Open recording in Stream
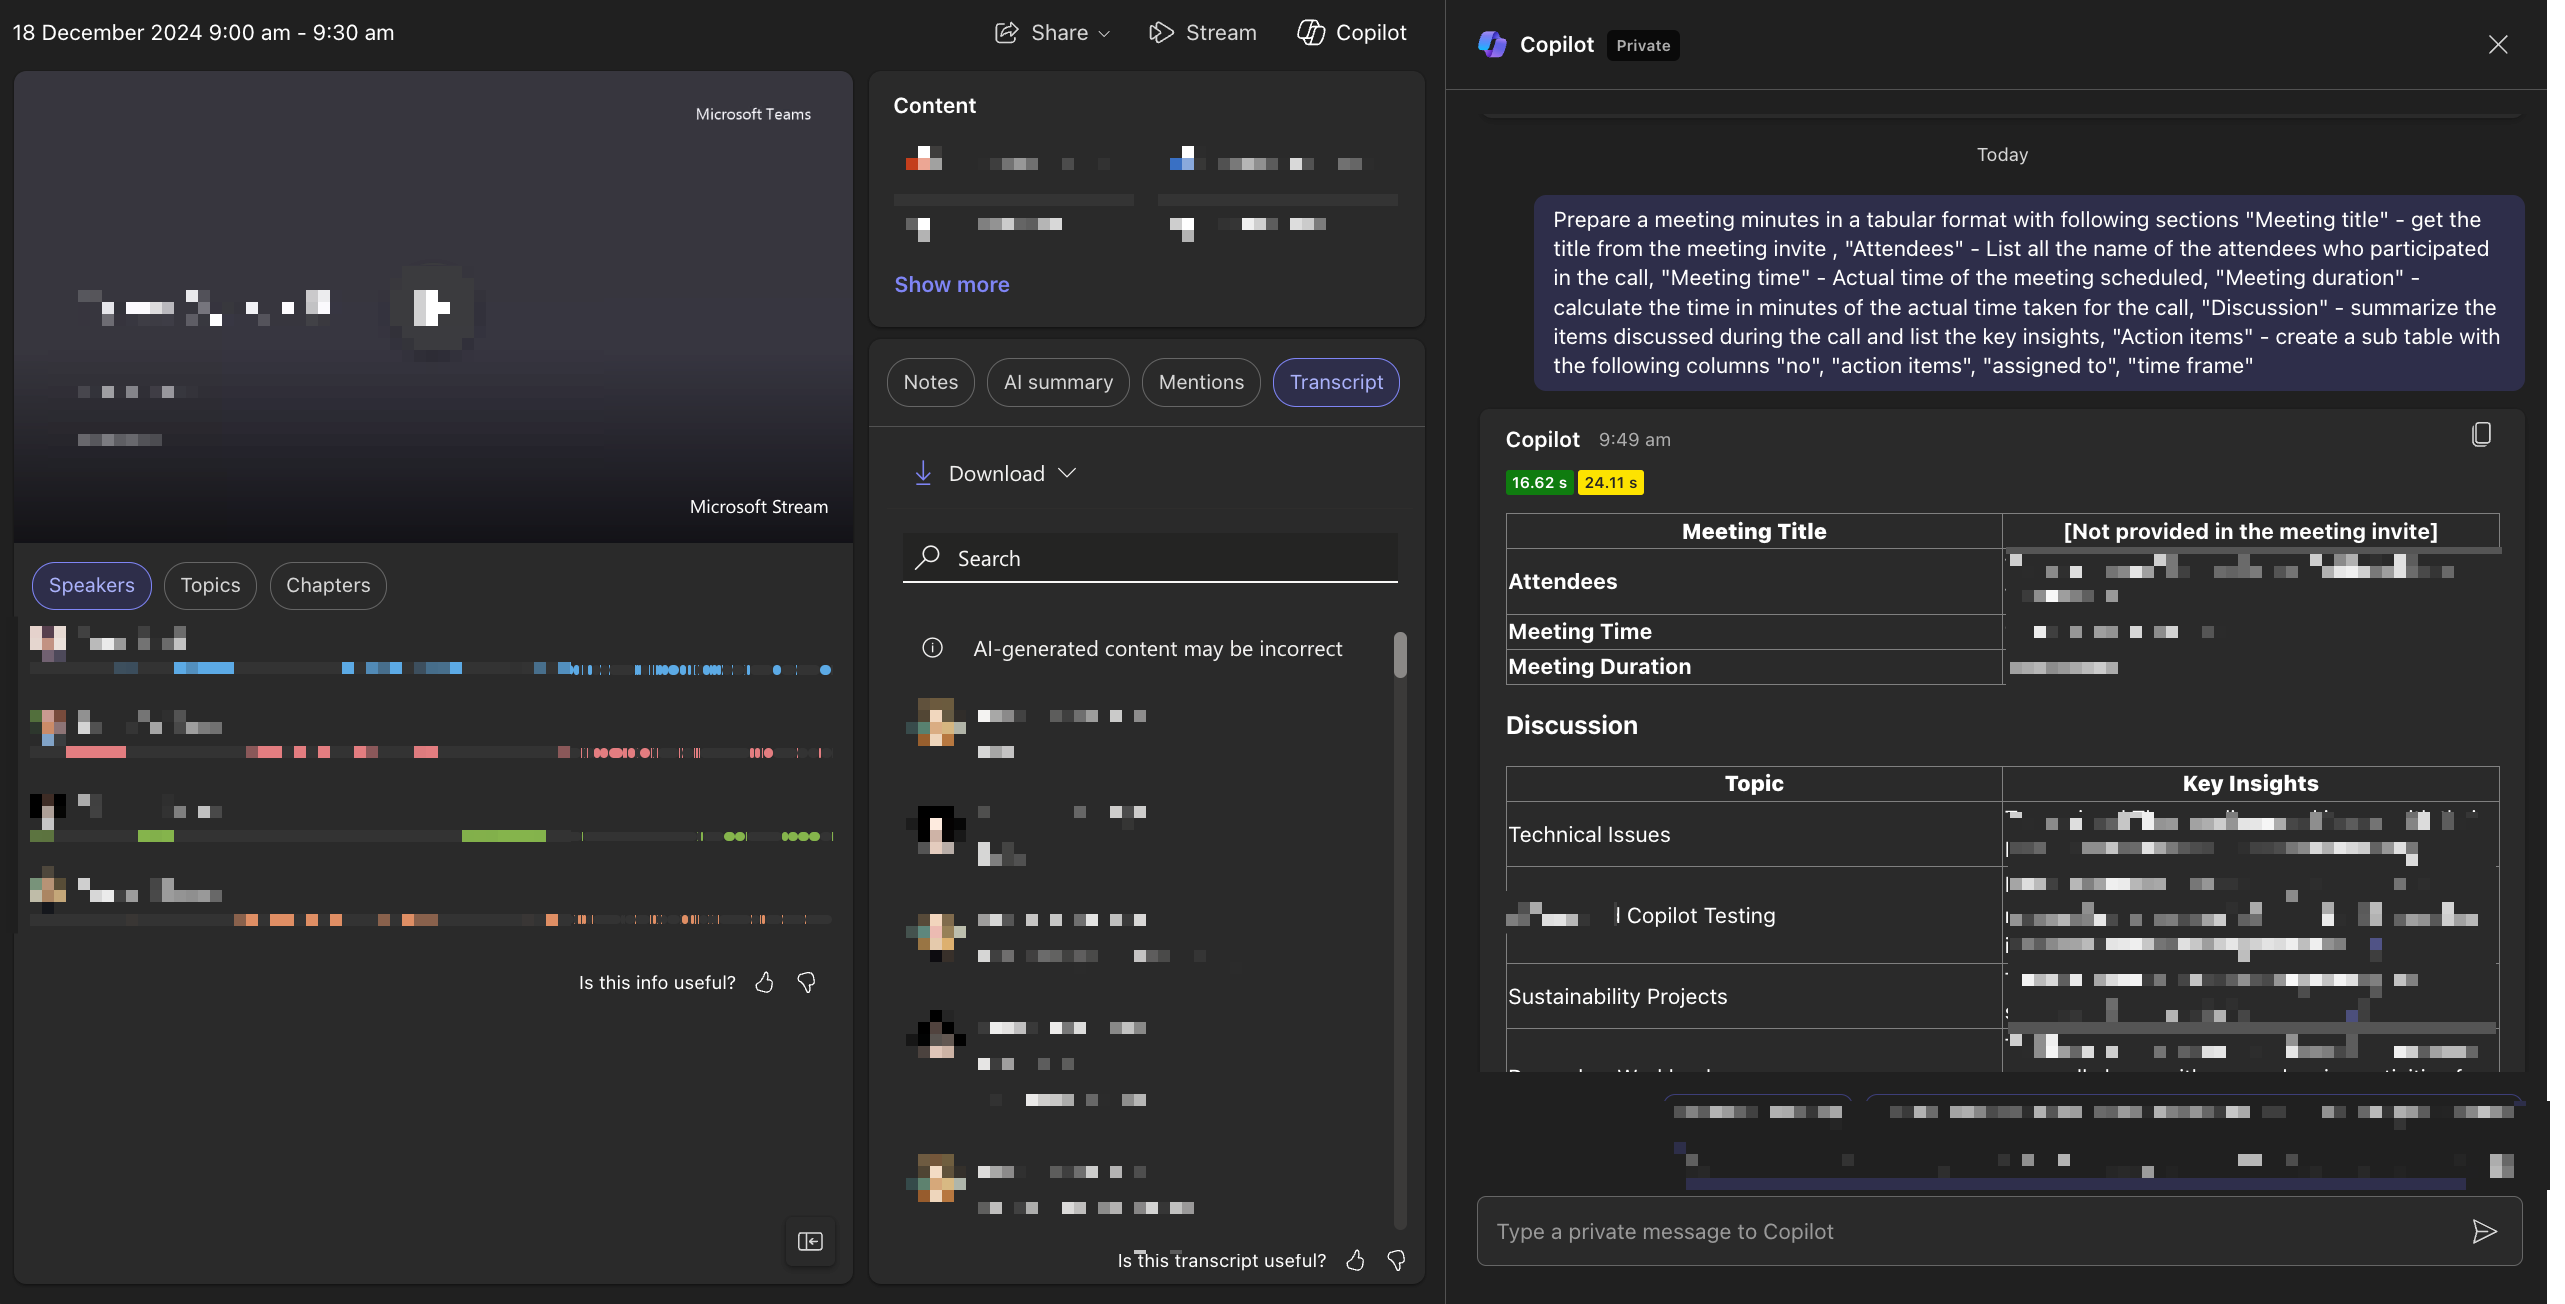Viewport: 2565px width, 1304px height. (x=1203, y=33)
